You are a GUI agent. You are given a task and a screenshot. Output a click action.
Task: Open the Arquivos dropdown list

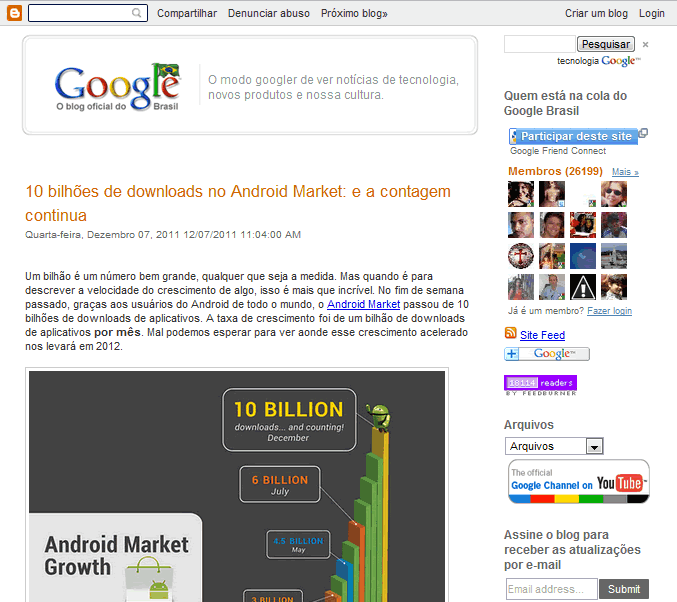[x=555, y=446]
